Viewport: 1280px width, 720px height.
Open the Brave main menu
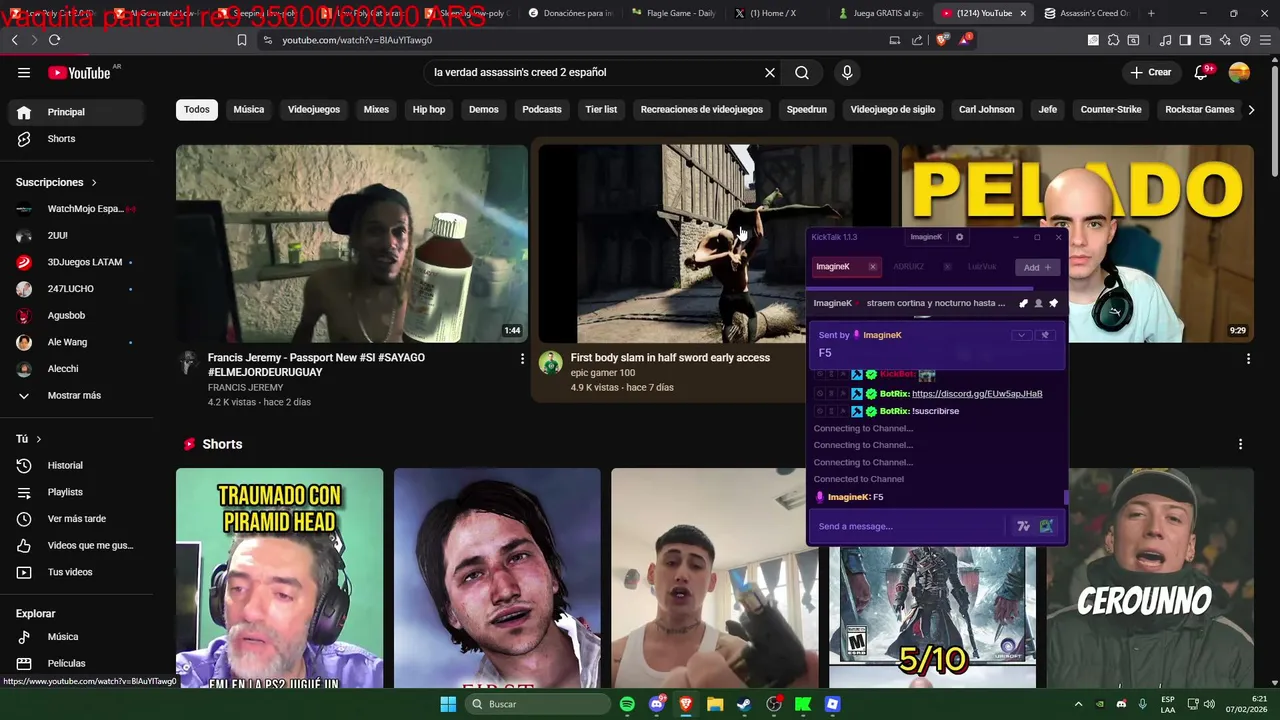[1265, 40]
